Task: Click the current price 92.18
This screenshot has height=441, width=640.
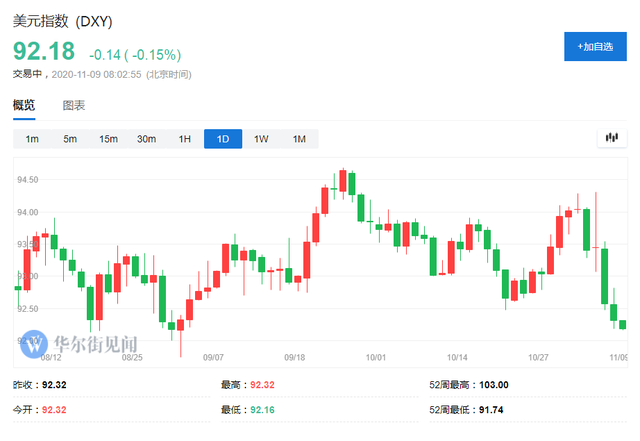Action: click(44, 51)
